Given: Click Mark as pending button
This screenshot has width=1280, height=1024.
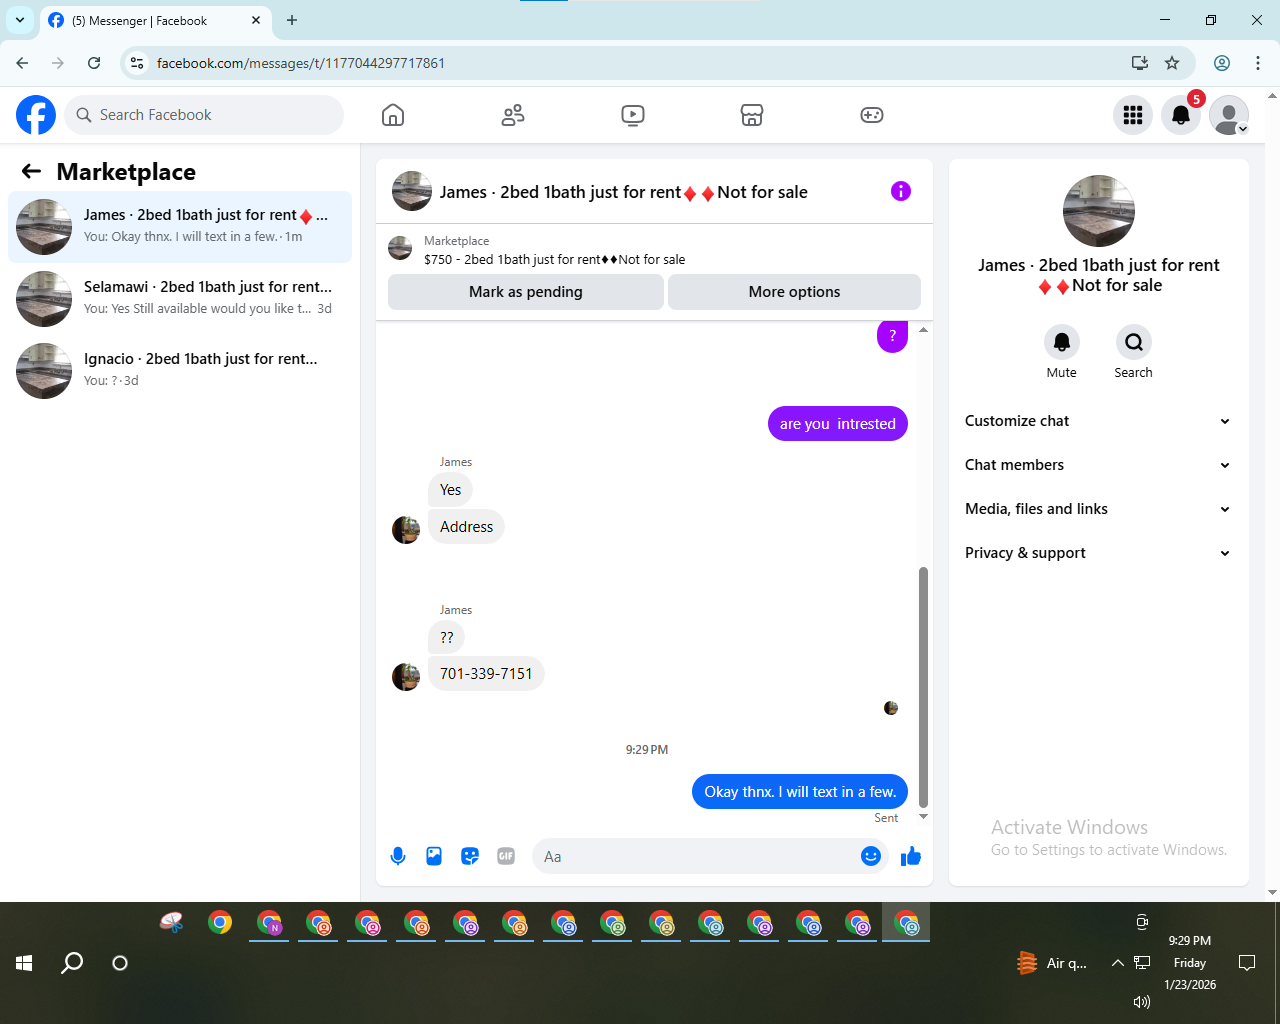Looking at the screenshot, I should tap(526, 292).
